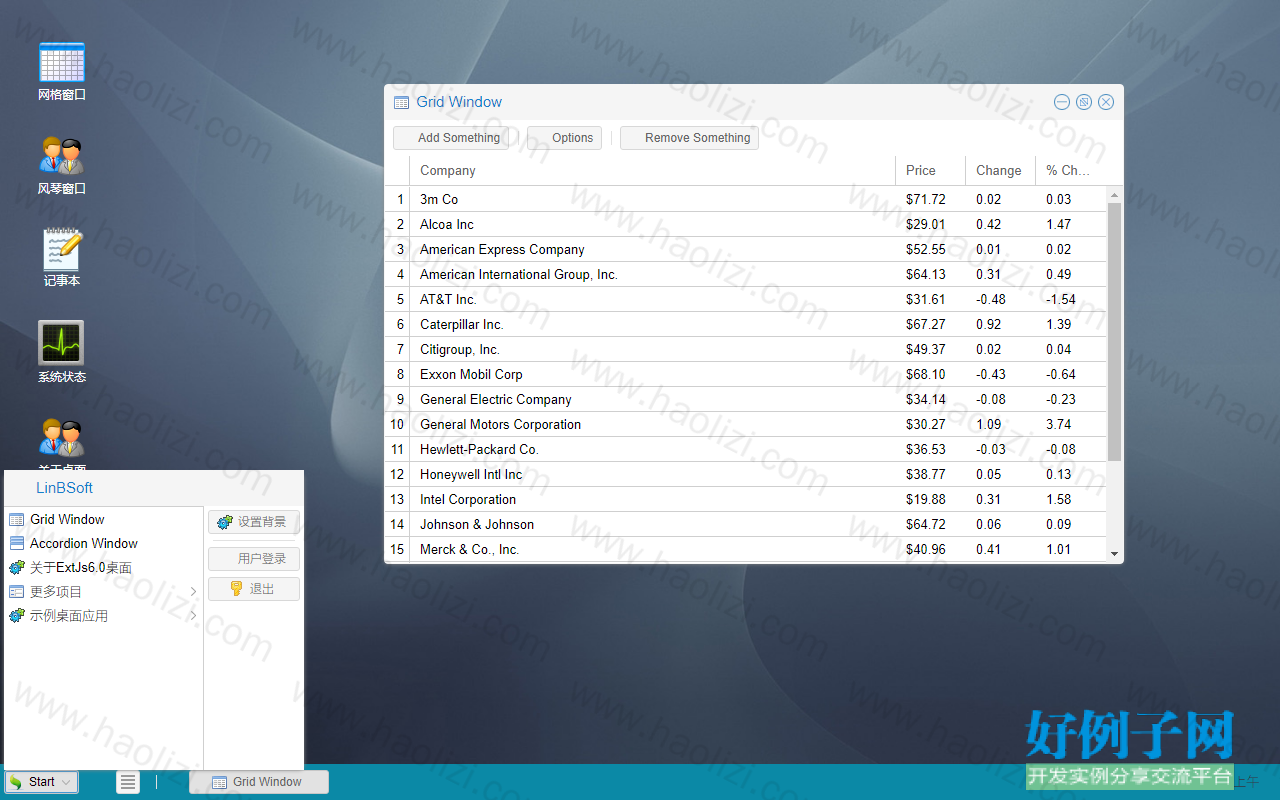Viewport: 1280px width, 800px height.
Task: Select the General Motors Corporation cell
Action: pyautogui.click(x=652, y=424)
